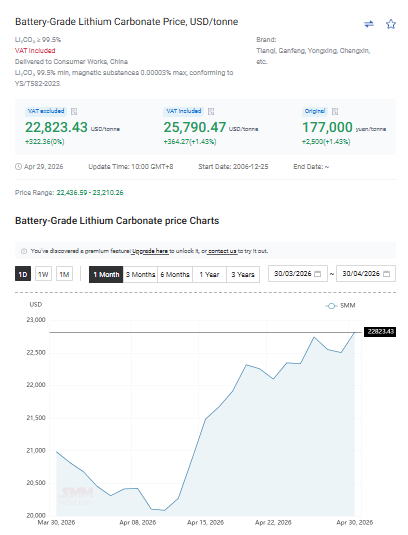Screen dimensions: 408x535
Task: Select the Original price tag
Action: [315, 111]
